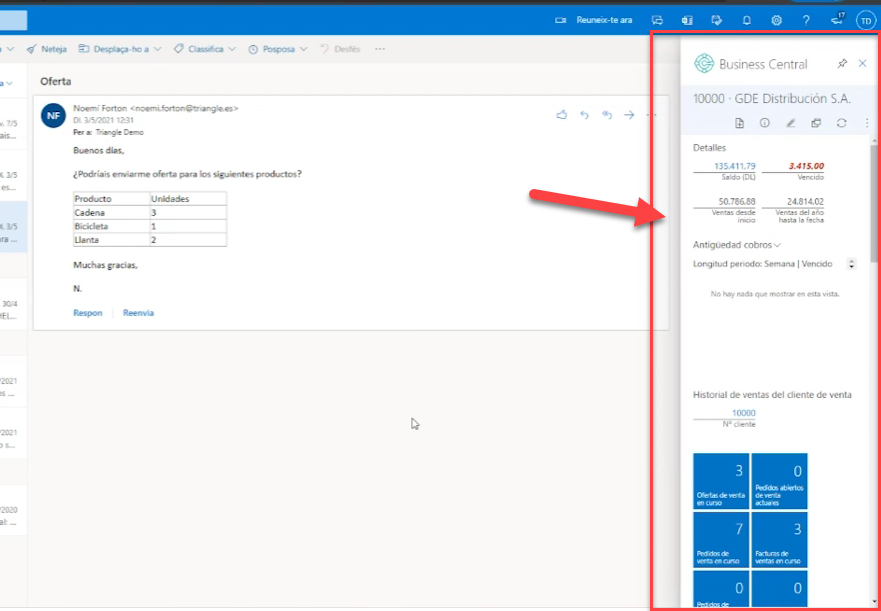This screenshot has width=881, height=611.
Task: Click Reuneix-te ara in the header
Action: pos(595,20)
